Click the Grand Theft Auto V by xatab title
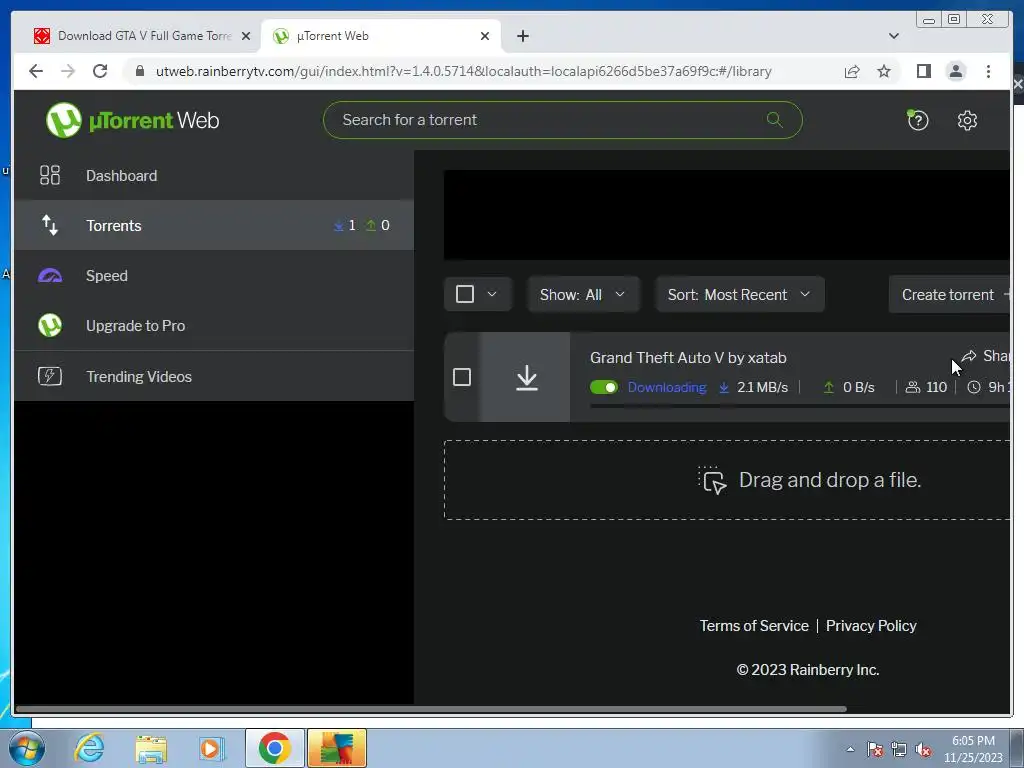The height and width of the screenshot is (768, 1024). pyautogui.click(x=688, y=357)
